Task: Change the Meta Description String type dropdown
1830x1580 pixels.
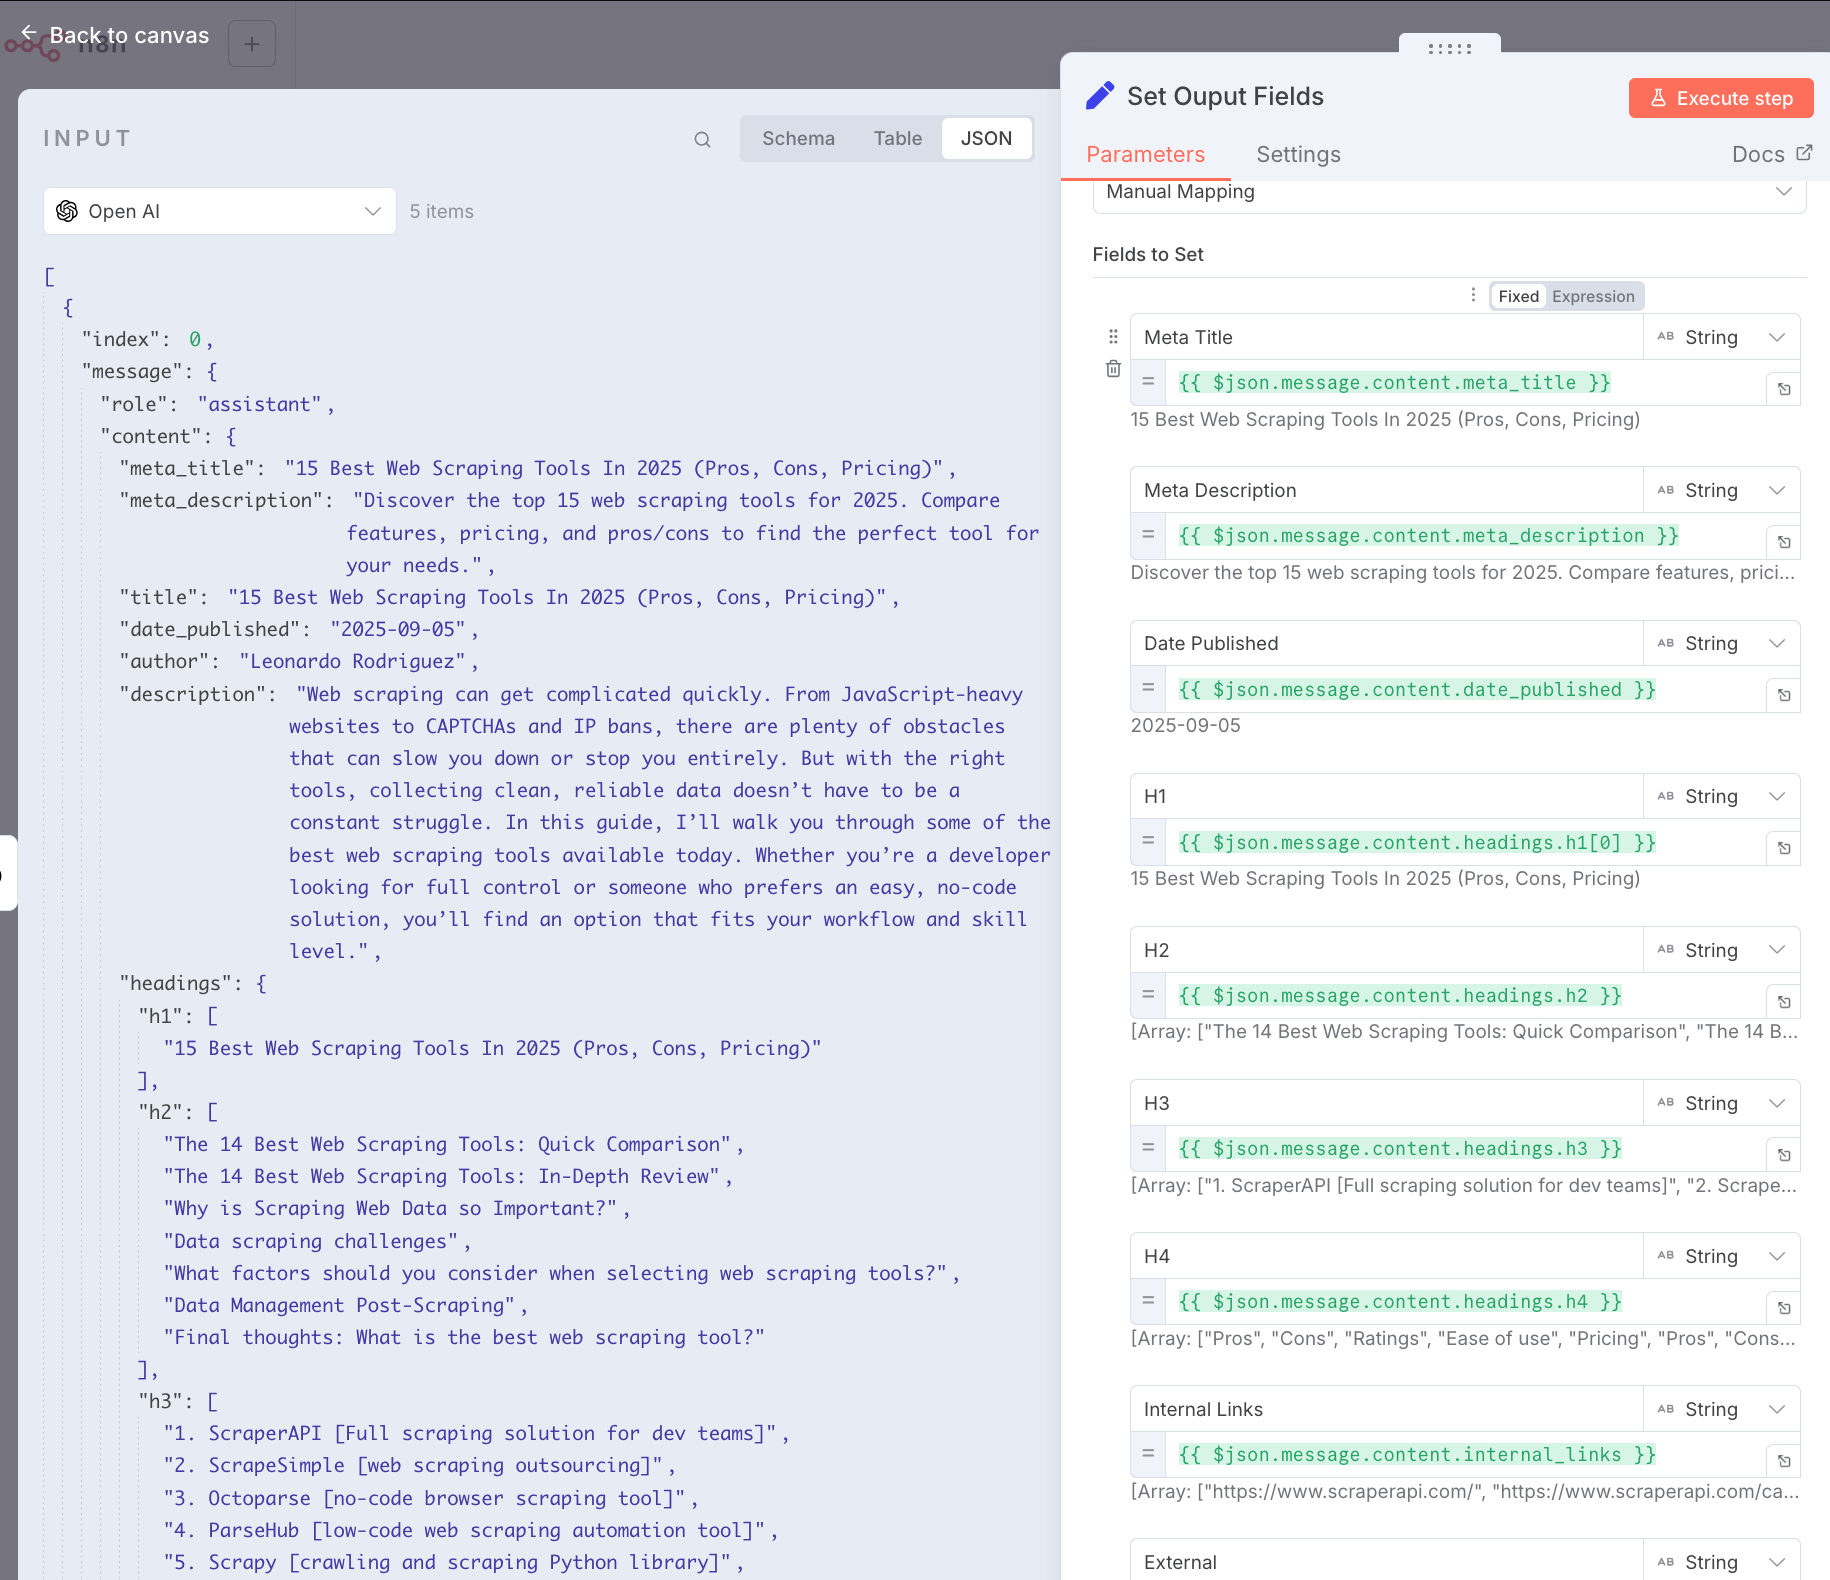Action: click(1720, 490)
